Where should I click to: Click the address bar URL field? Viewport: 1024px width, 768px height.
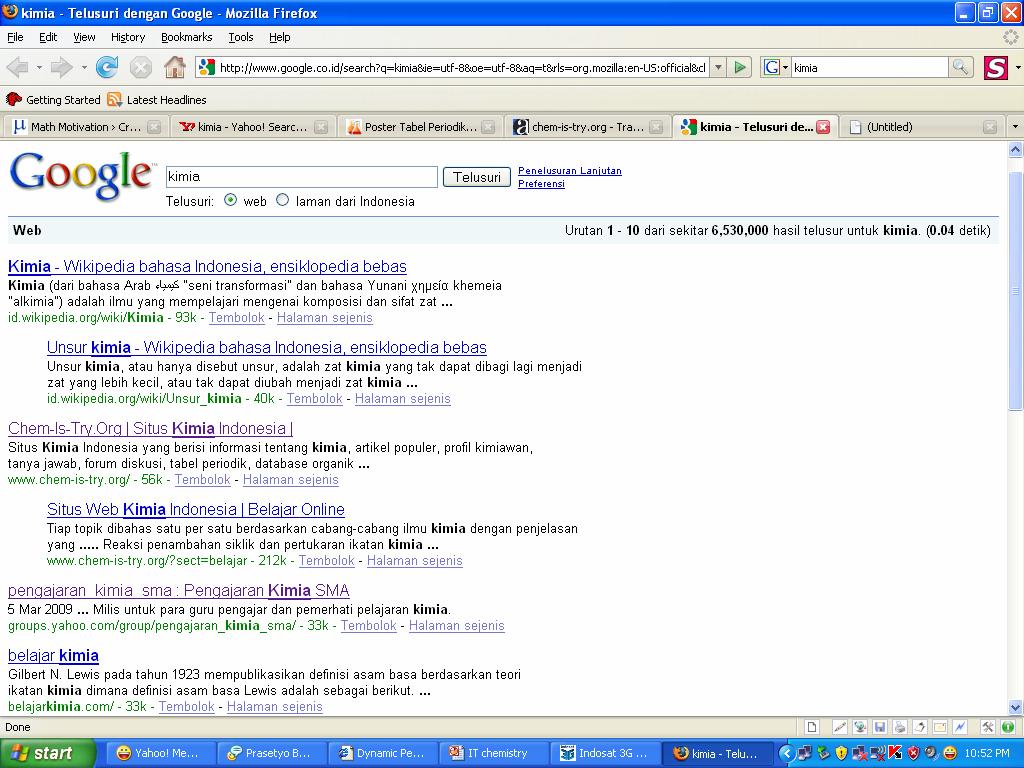463,67
